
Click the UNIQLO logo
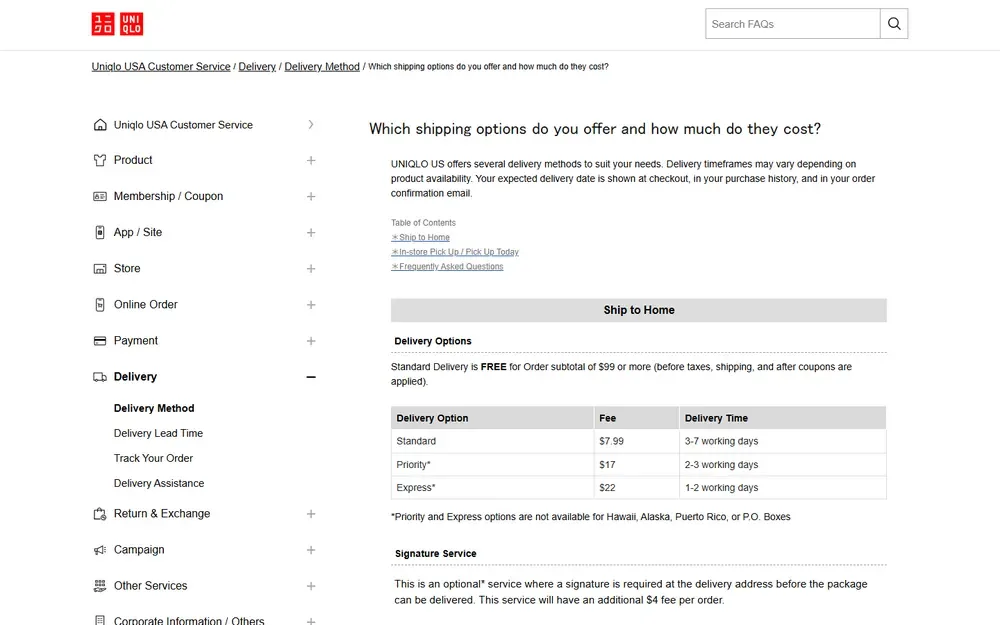click(117, 24)
